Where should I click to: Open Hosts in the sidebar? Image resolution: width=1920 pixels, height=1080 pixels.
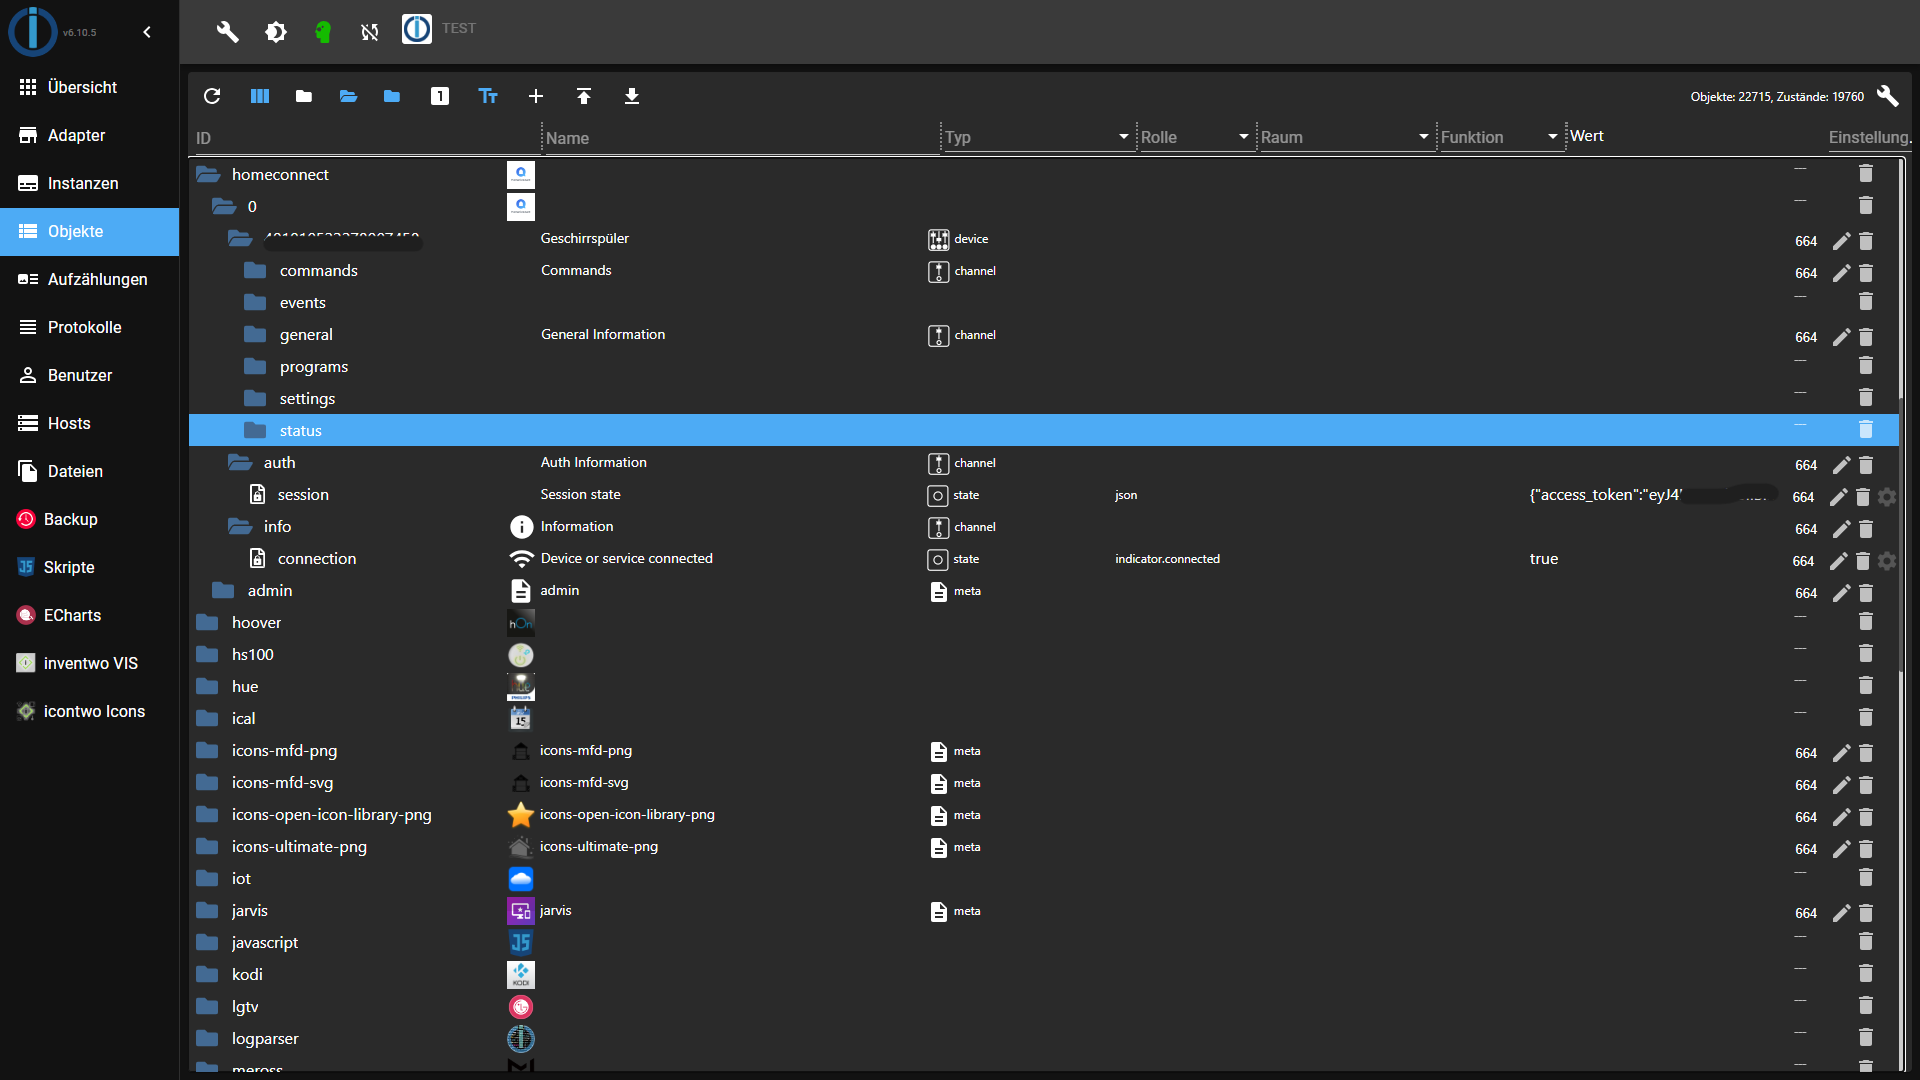tap(90, 423)
